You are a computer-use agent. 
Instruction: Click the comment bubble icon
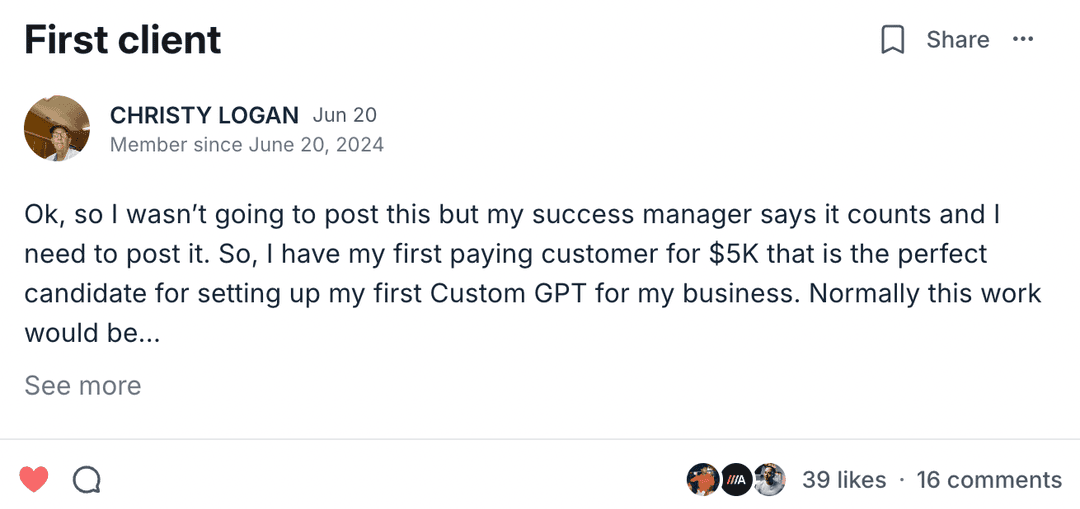click(87, 480)
